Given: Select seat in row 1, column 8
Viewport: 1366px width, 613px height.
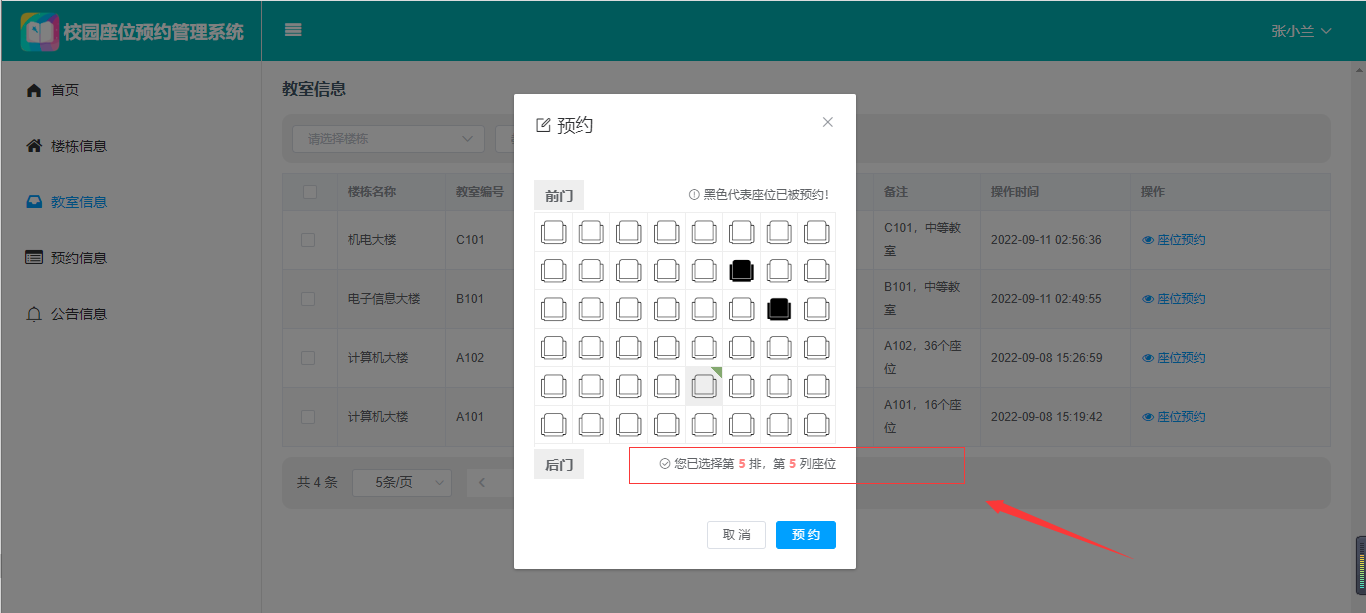Looking at the screenshot, I should [x=816, y=232].
